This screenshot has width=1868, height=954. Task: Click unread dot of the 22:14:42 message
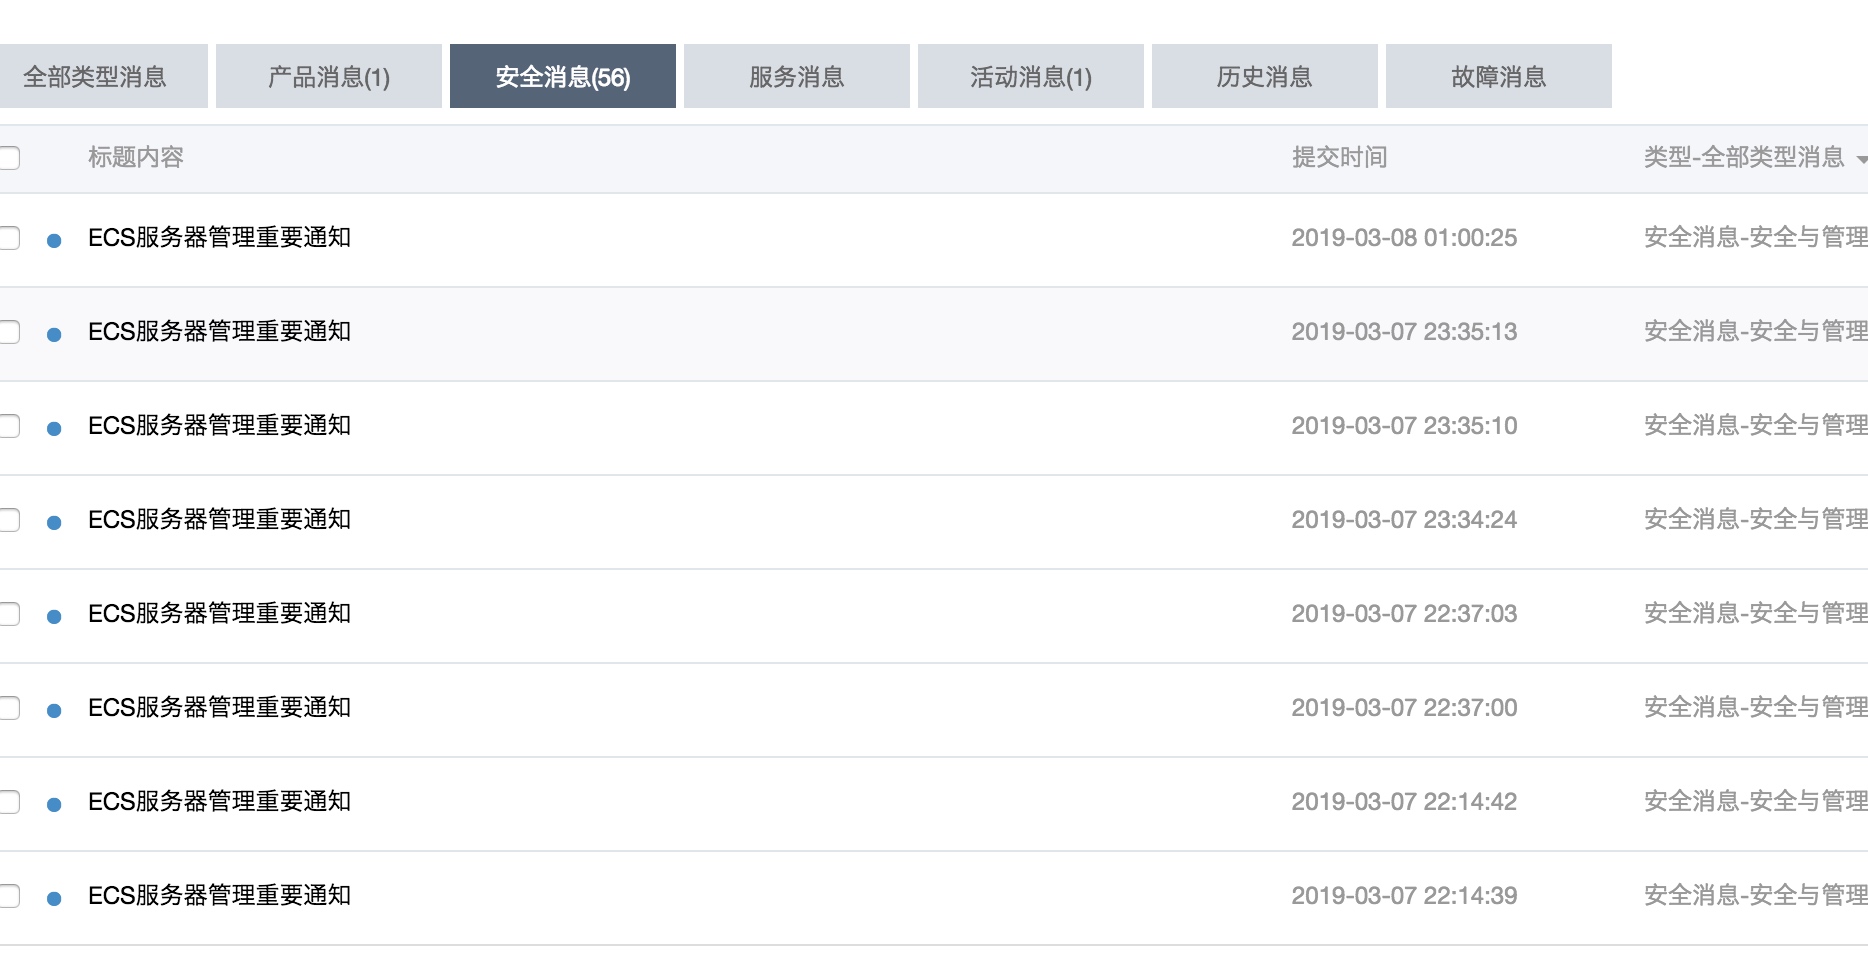(54, 804)
